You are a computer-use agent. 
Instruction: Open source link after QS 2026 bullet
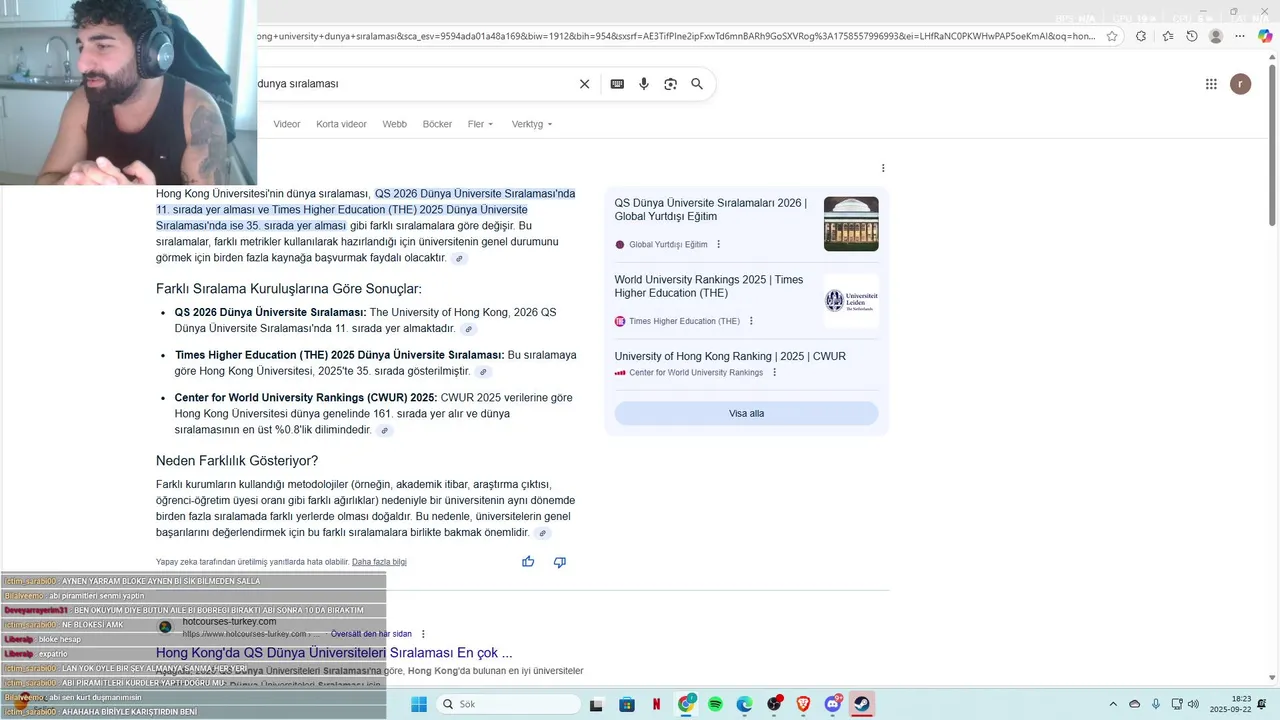click(x=468, y=329)
